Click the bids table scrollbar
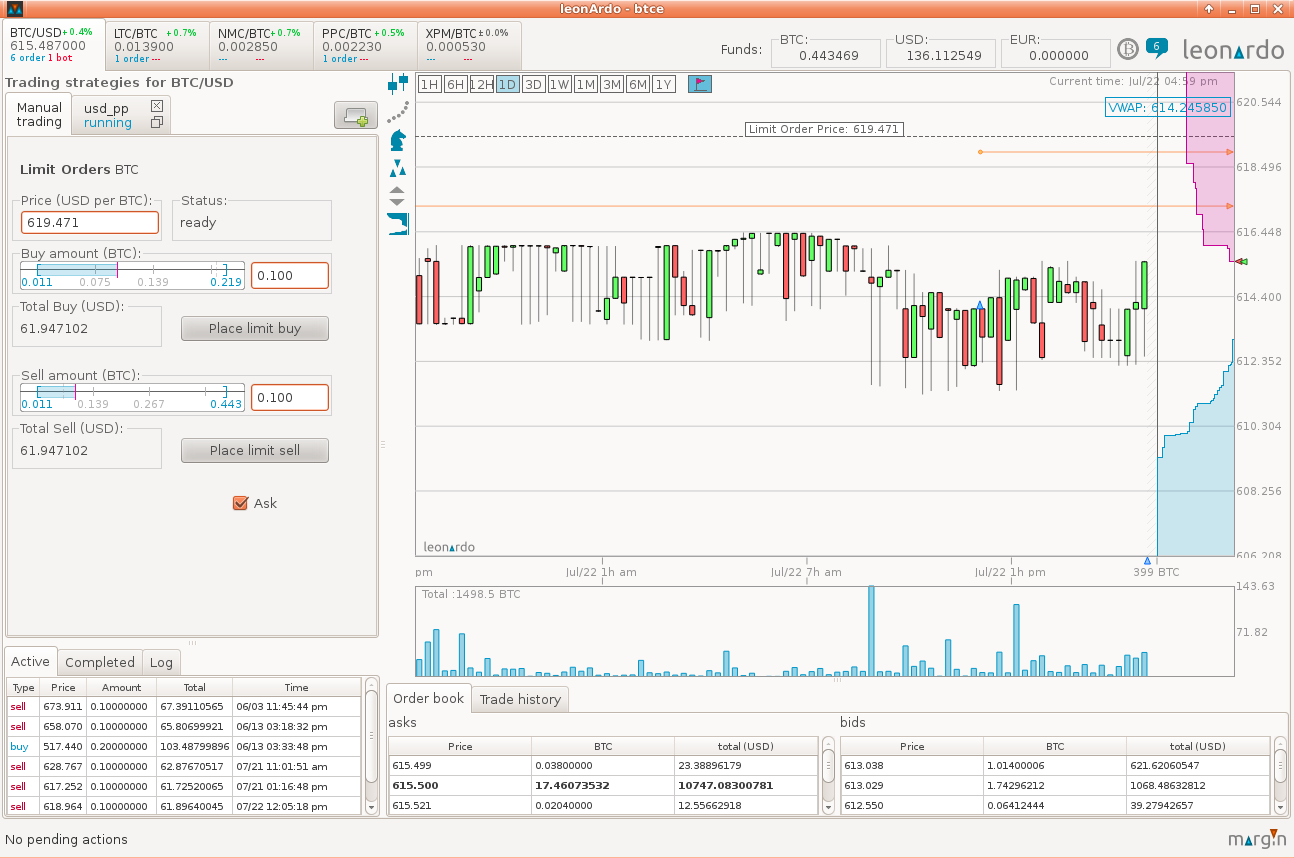This screenshot has width=1294, height=858. click(x=1278, y=775)
